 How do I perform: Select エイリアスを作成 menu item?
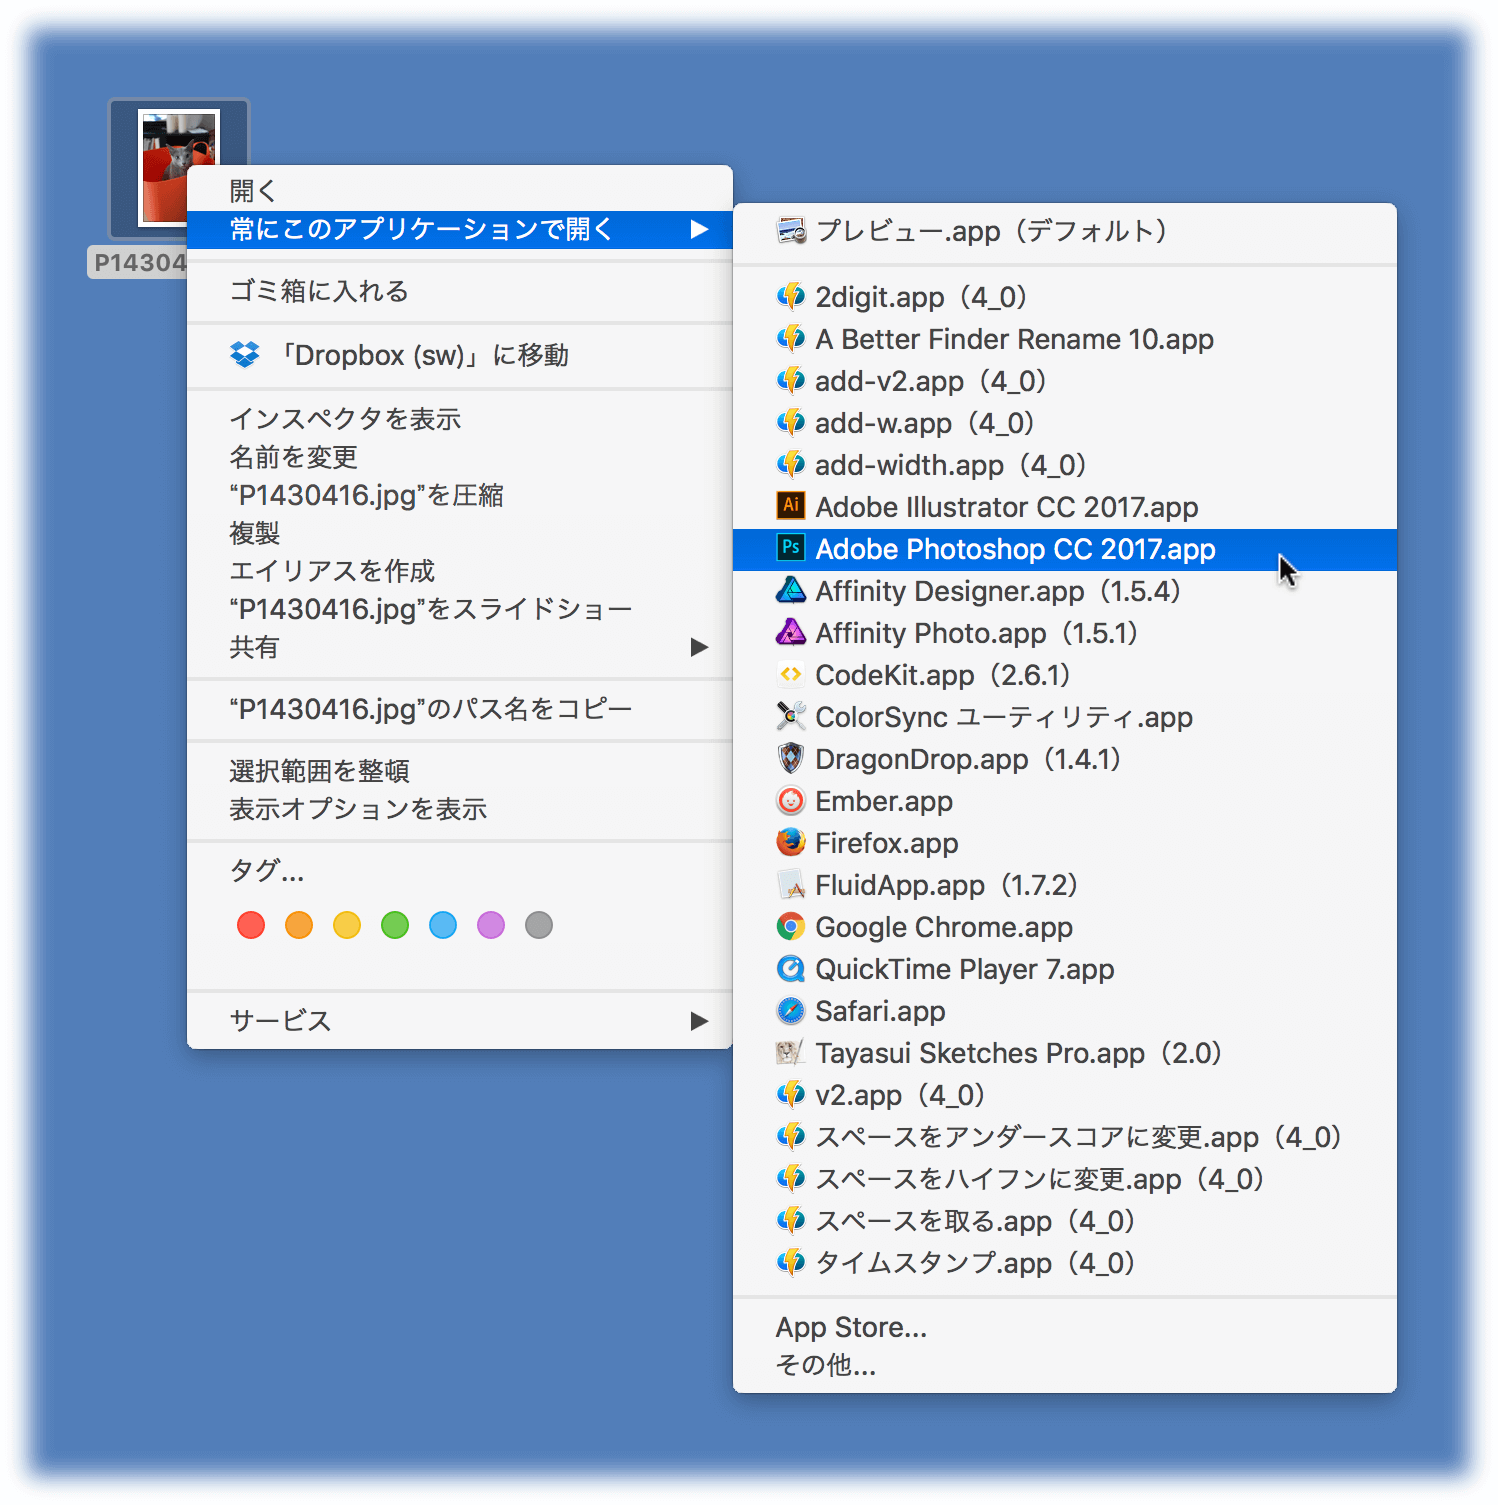460,571
